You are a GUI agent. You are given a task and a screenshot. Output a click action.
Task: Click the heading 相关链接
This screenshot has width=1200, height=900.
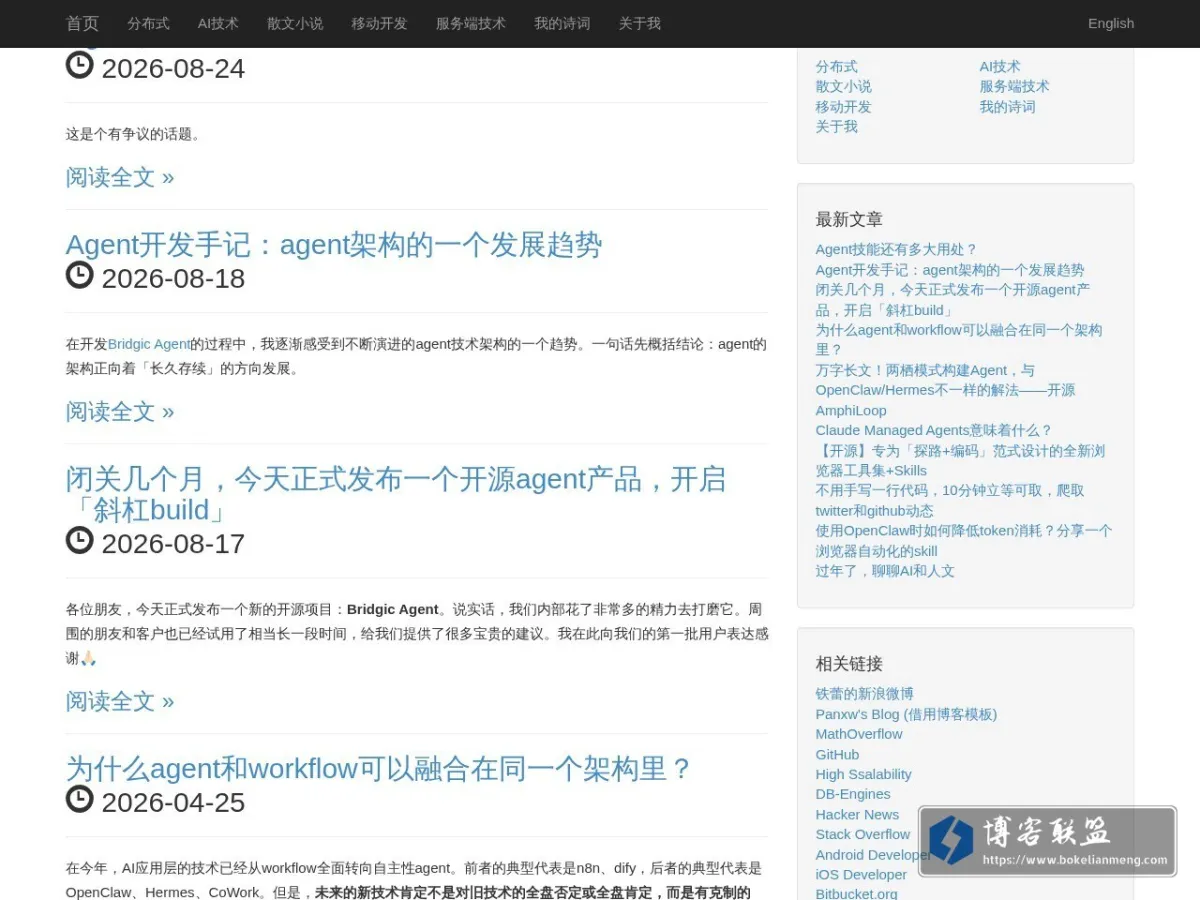tap(849, 663)
